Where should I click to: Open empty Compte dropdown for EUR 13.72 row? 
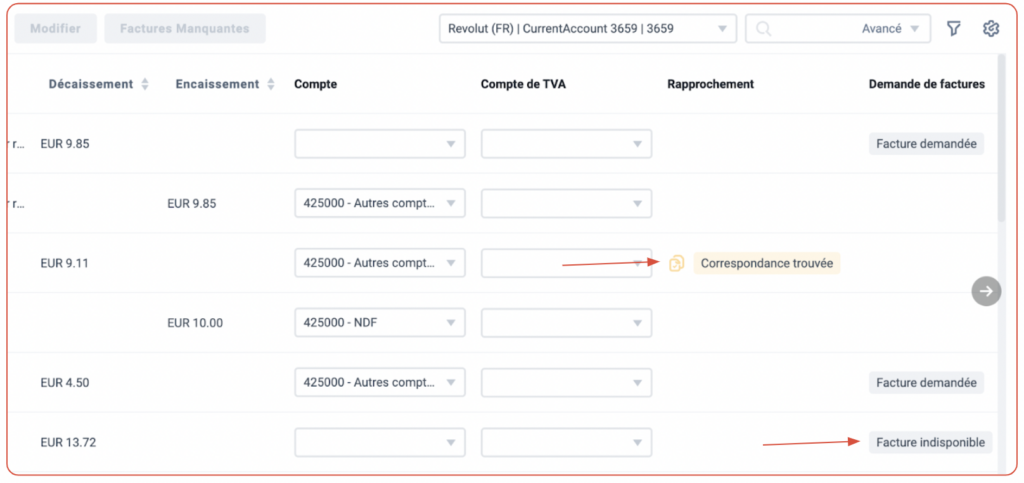380,443
